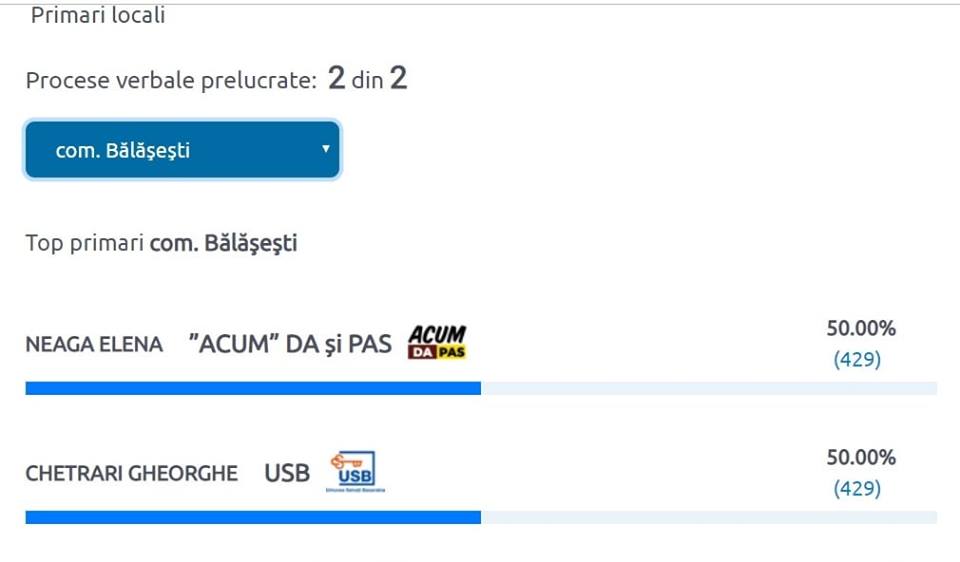
Task: Click the dropdown arrow beside com. Bălășești
Action: (x=326, y=149)
